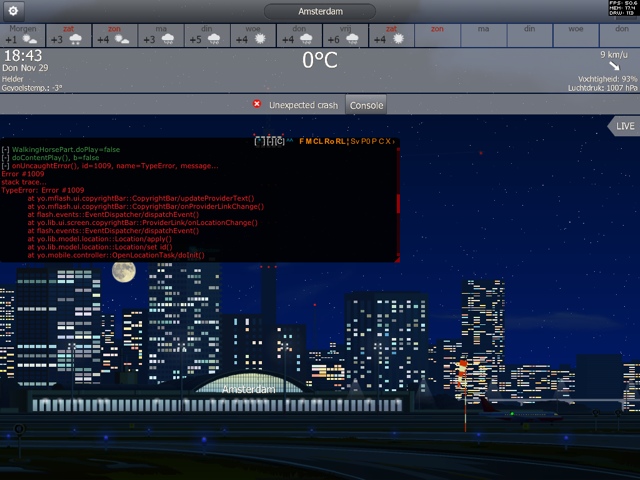Screen dimensions: 640x480
Task: Select the vrij +6 forecast day
Action: click(345, 35)
